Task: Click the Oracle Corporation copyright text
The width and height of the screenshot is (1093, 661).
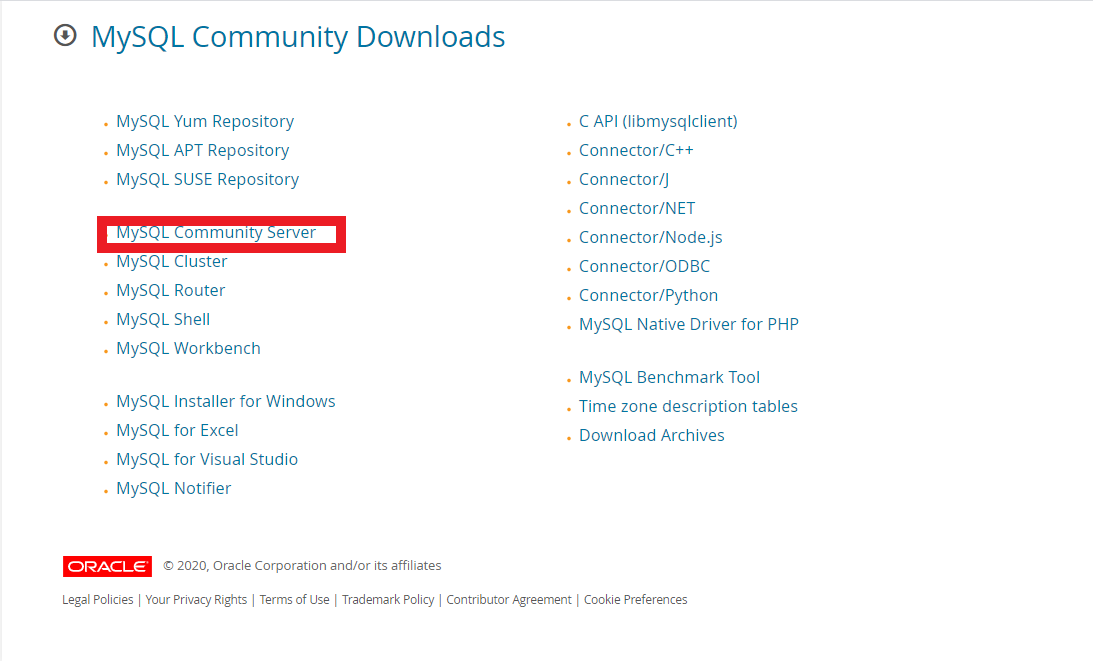Action: [x=303, y=565]
